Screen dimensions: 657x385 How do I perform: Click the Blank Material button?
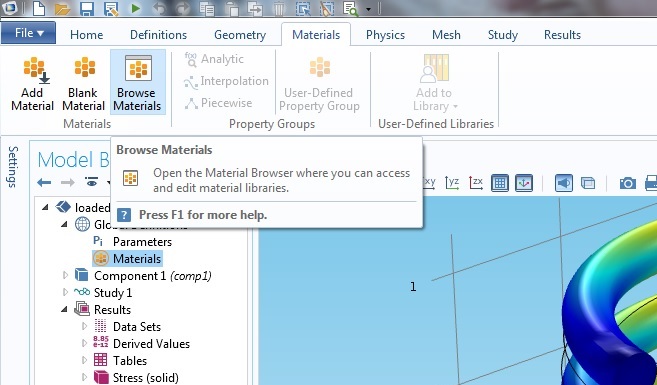point(83,83)
